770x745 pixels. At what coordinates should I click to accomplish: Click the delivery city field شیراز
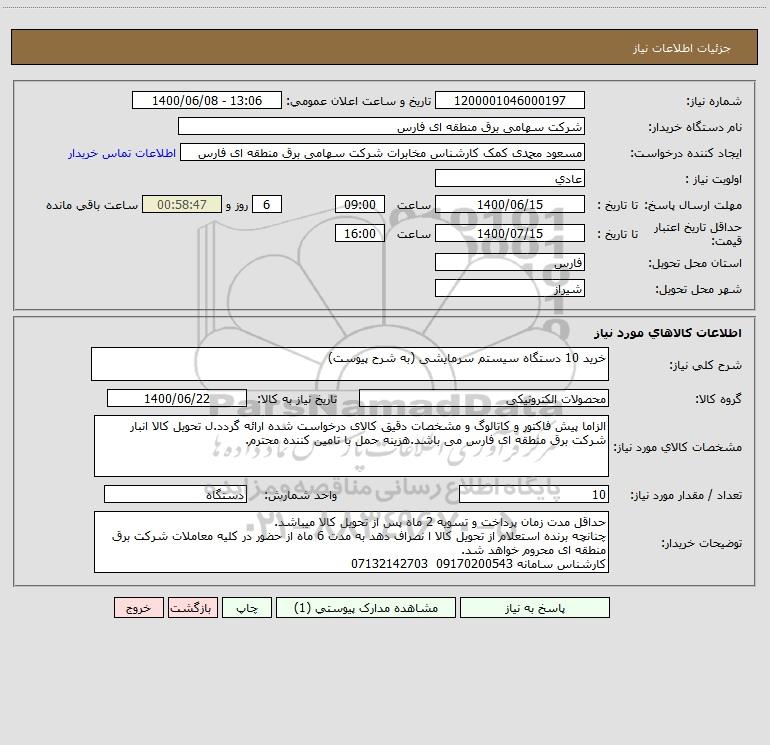(510, 288)
